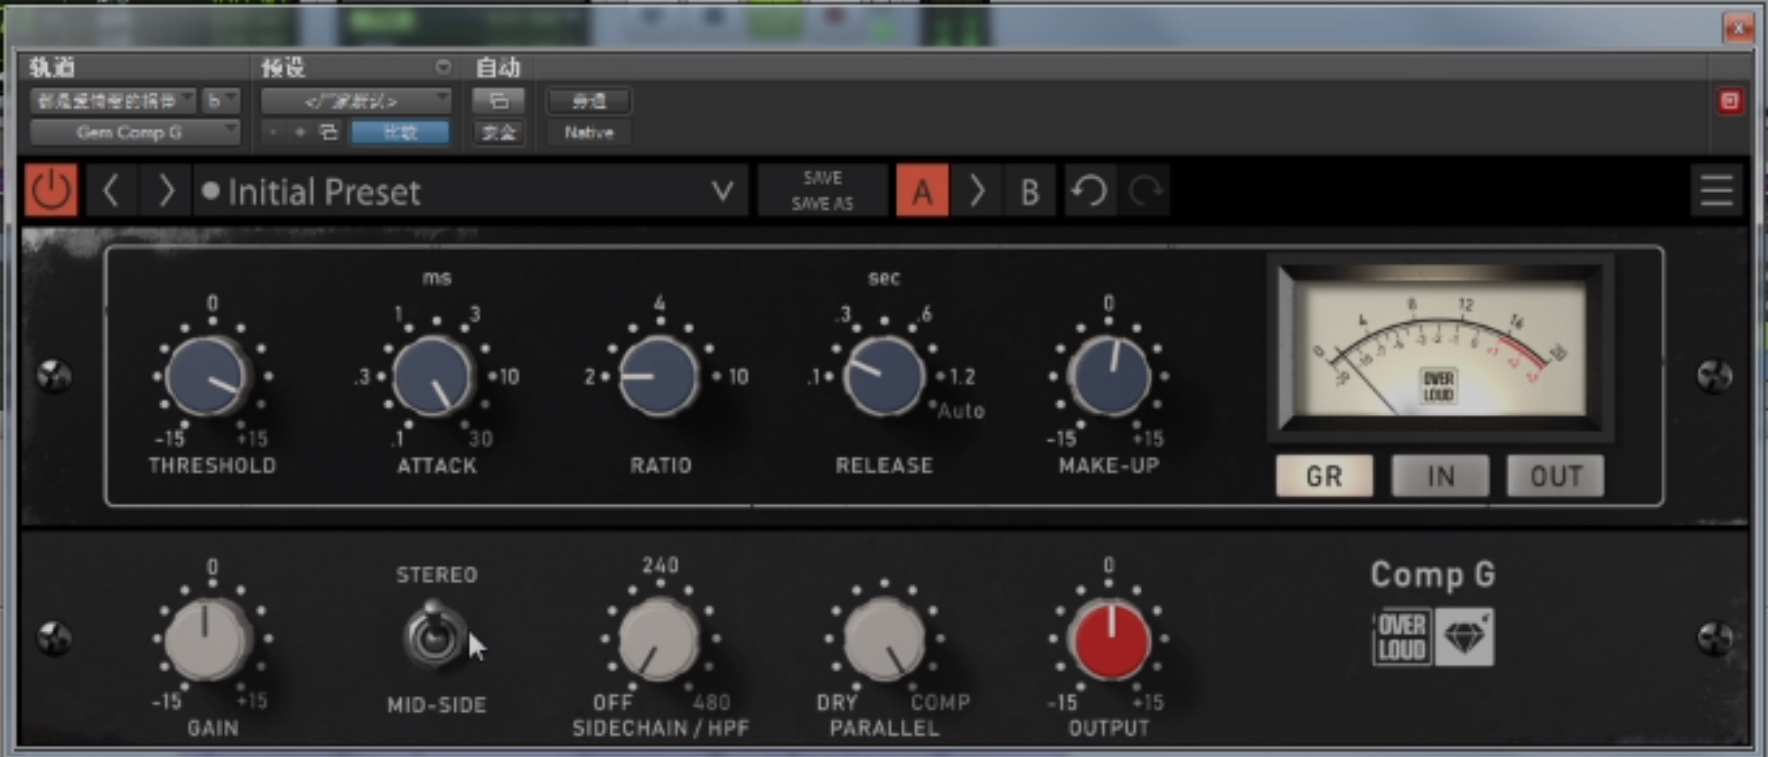Open the Gem Comp G plugin selector

tap(134, 132)
